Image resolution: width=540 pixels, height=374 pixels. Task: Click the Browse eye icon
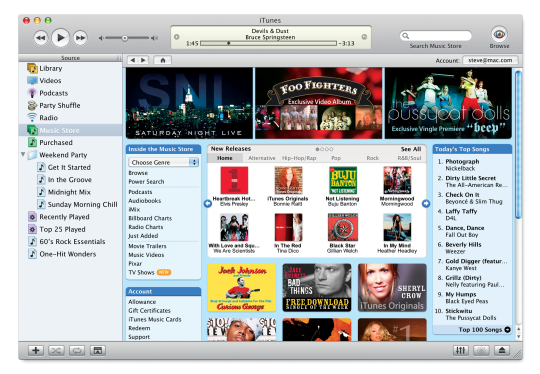tap(499, 34)
